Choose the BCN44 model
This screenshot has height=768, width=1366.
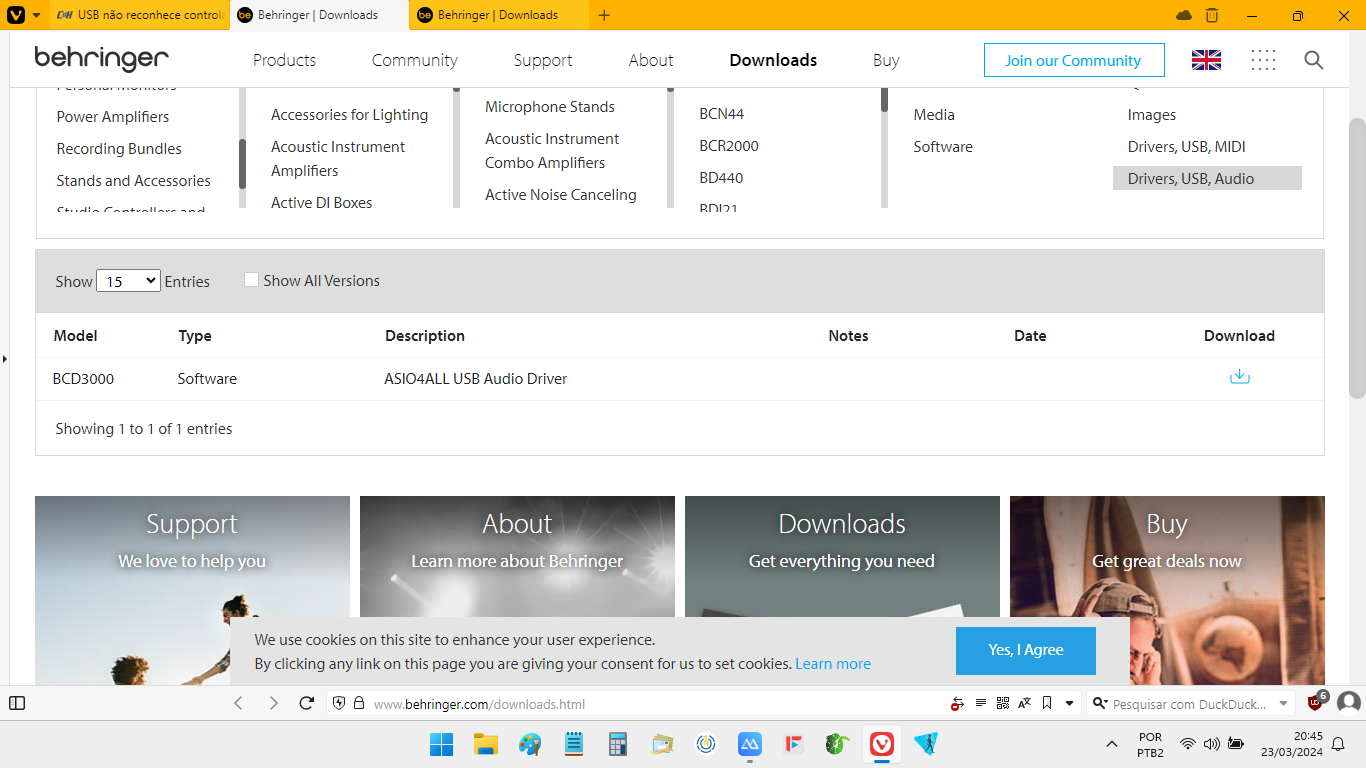pos(722,113)
